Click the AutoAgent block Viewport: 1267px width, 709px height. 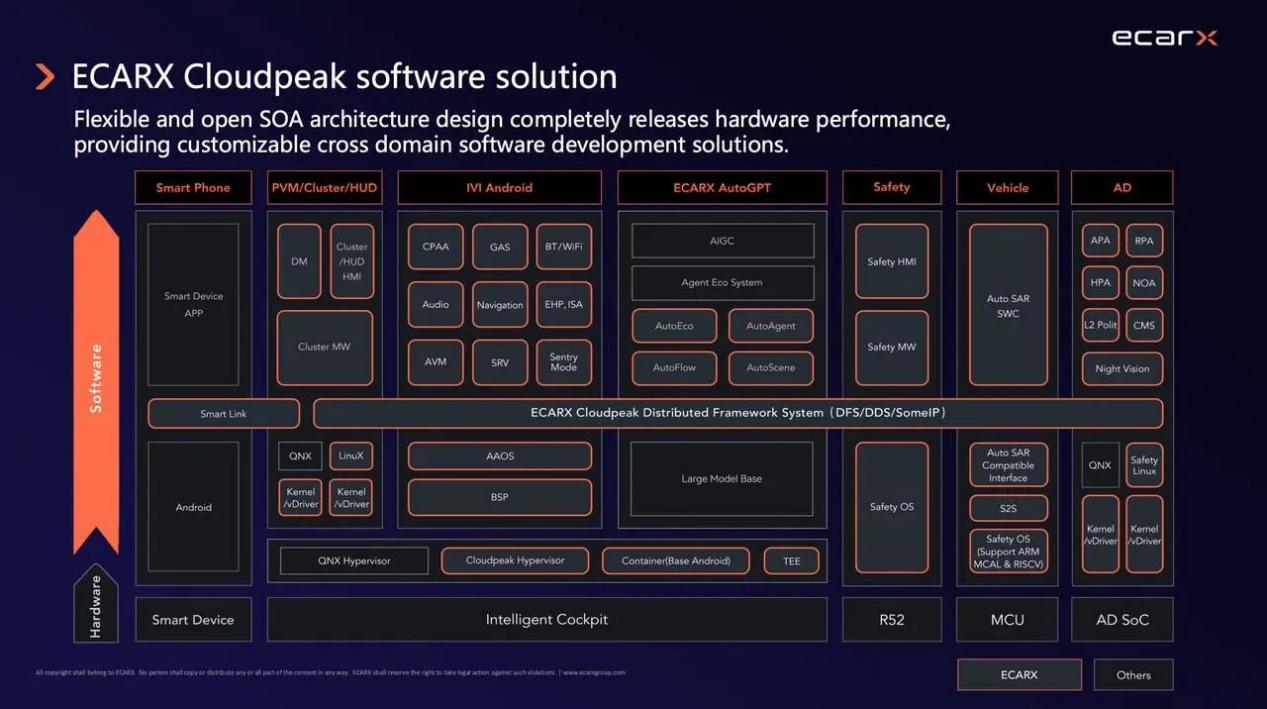pyautogui.click(x=771, y=326)
